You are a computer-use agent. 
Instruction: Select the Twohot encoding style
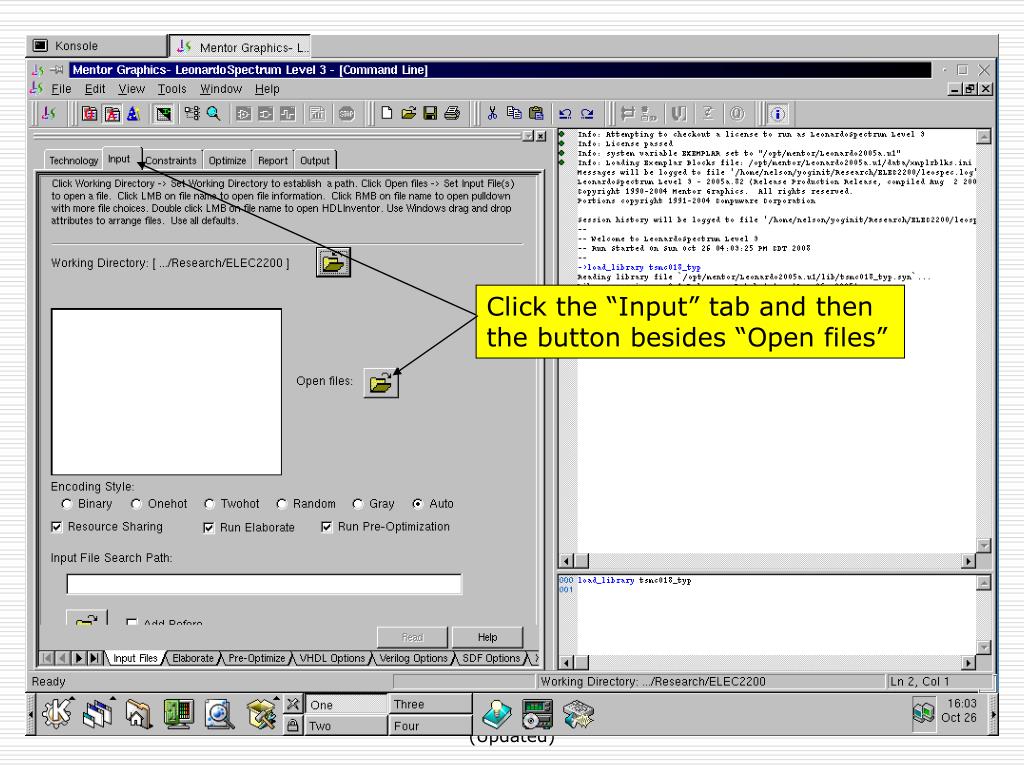click(x=209, y=504)
